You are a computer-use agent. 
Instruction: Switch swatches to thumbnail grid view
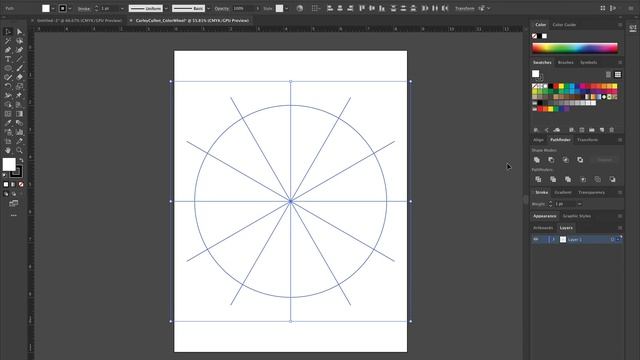618,74
